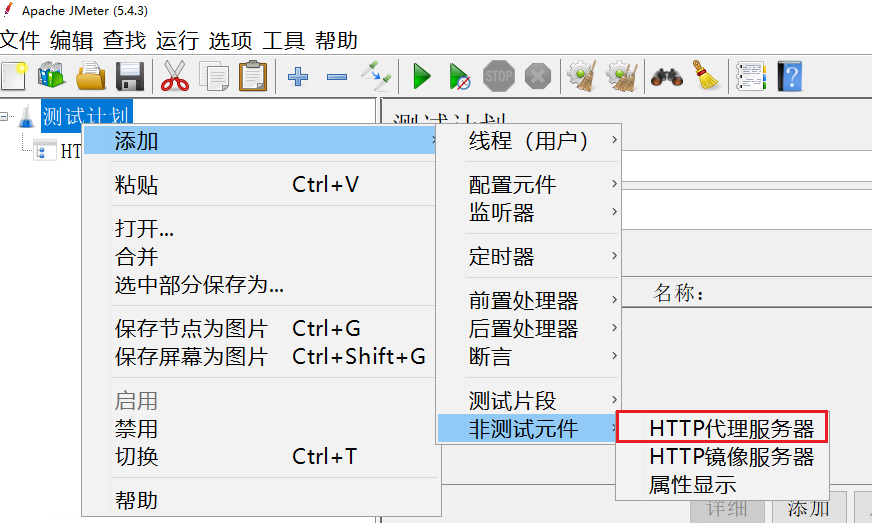Open the 查找 menu
872x523 pixels.
[125, 41]
